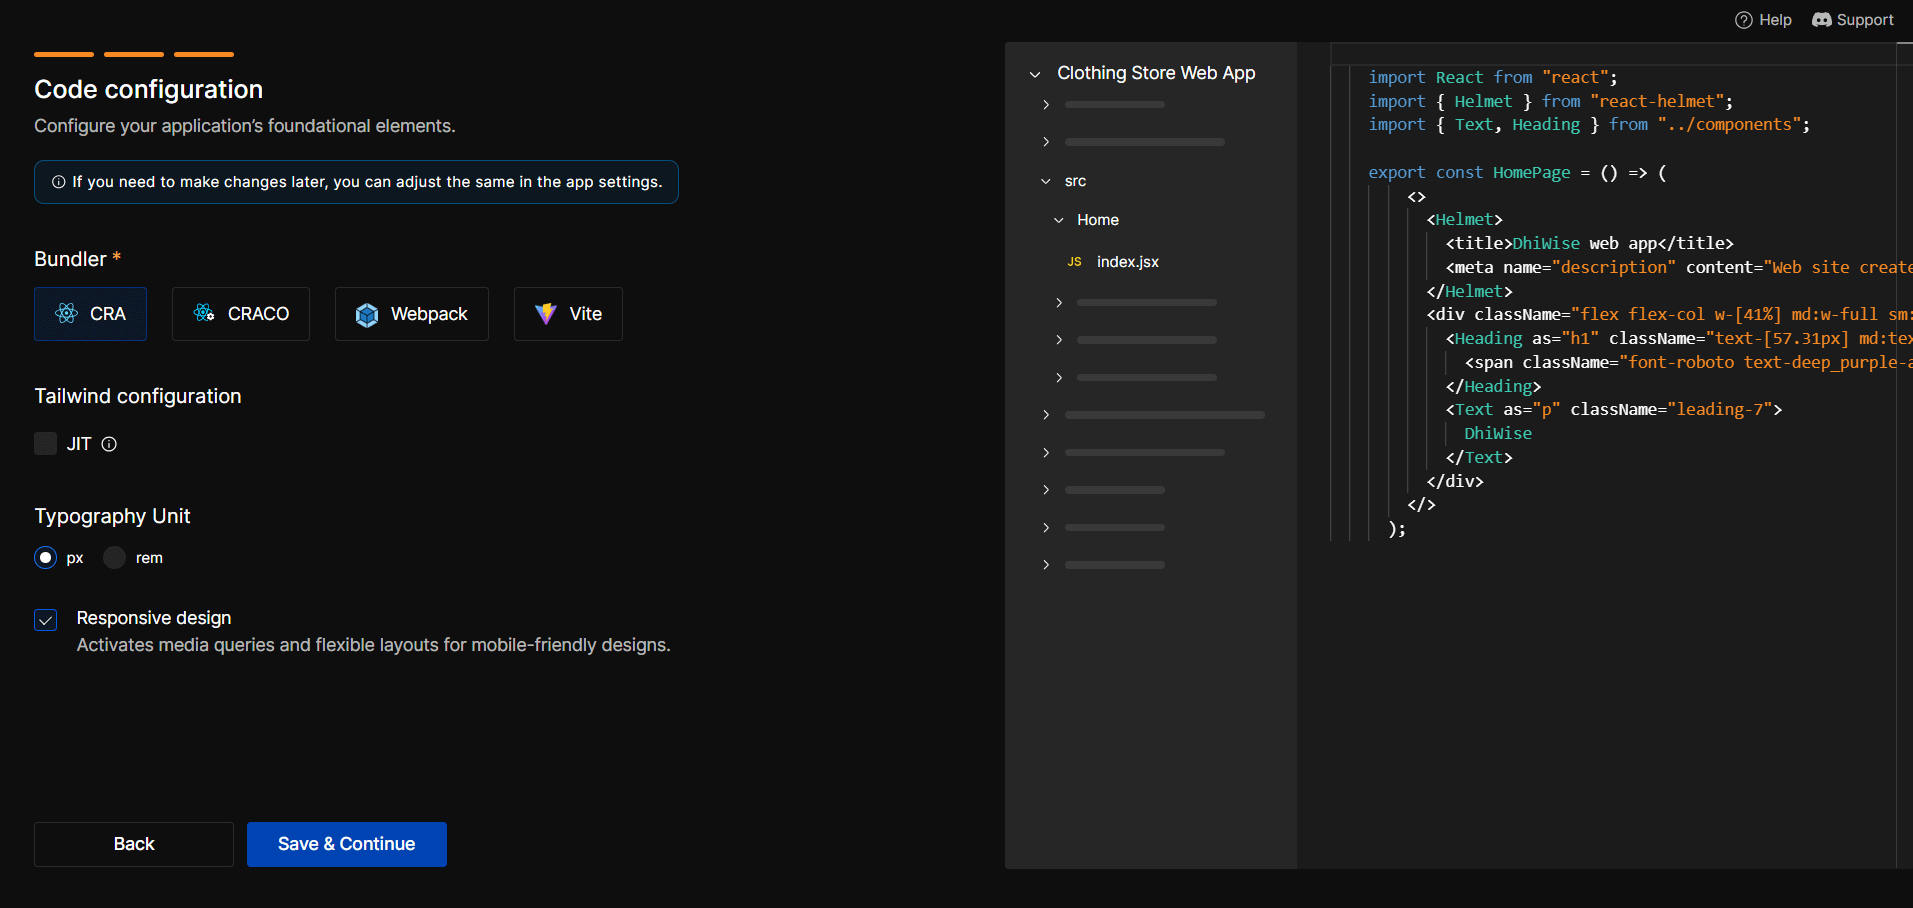Choose the Vite bundler option
Screen dimensions: 1913x908
(x=568, y=314)
